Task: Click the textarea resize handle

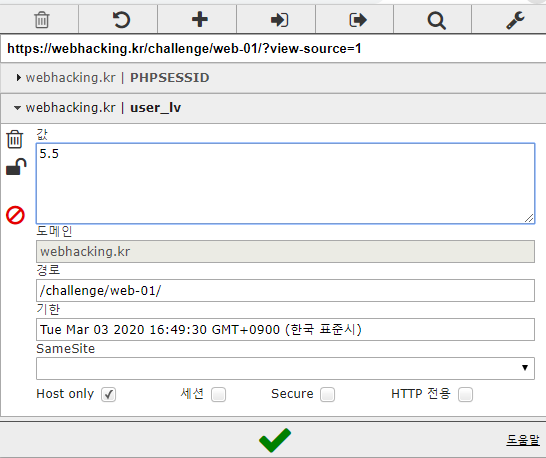Action: [x=529, y=218]
